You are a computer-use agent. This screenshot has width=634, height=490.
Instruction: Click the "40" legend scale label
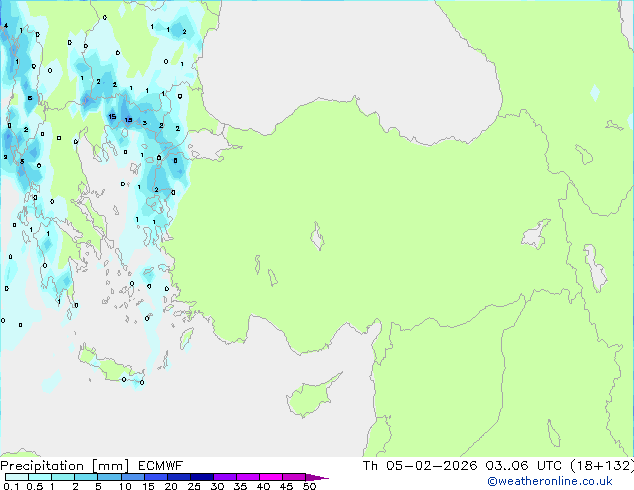click(263, 486)
